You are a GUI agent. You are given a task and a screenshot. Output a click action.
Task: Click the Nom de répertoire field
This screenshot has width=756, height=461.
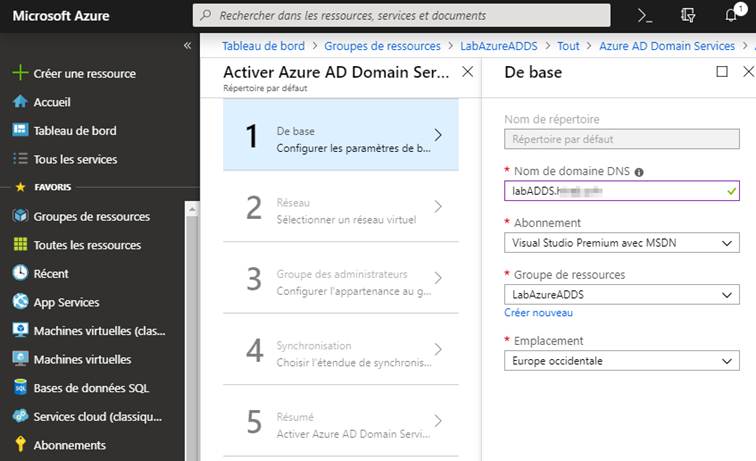click(x=622, y=139)
